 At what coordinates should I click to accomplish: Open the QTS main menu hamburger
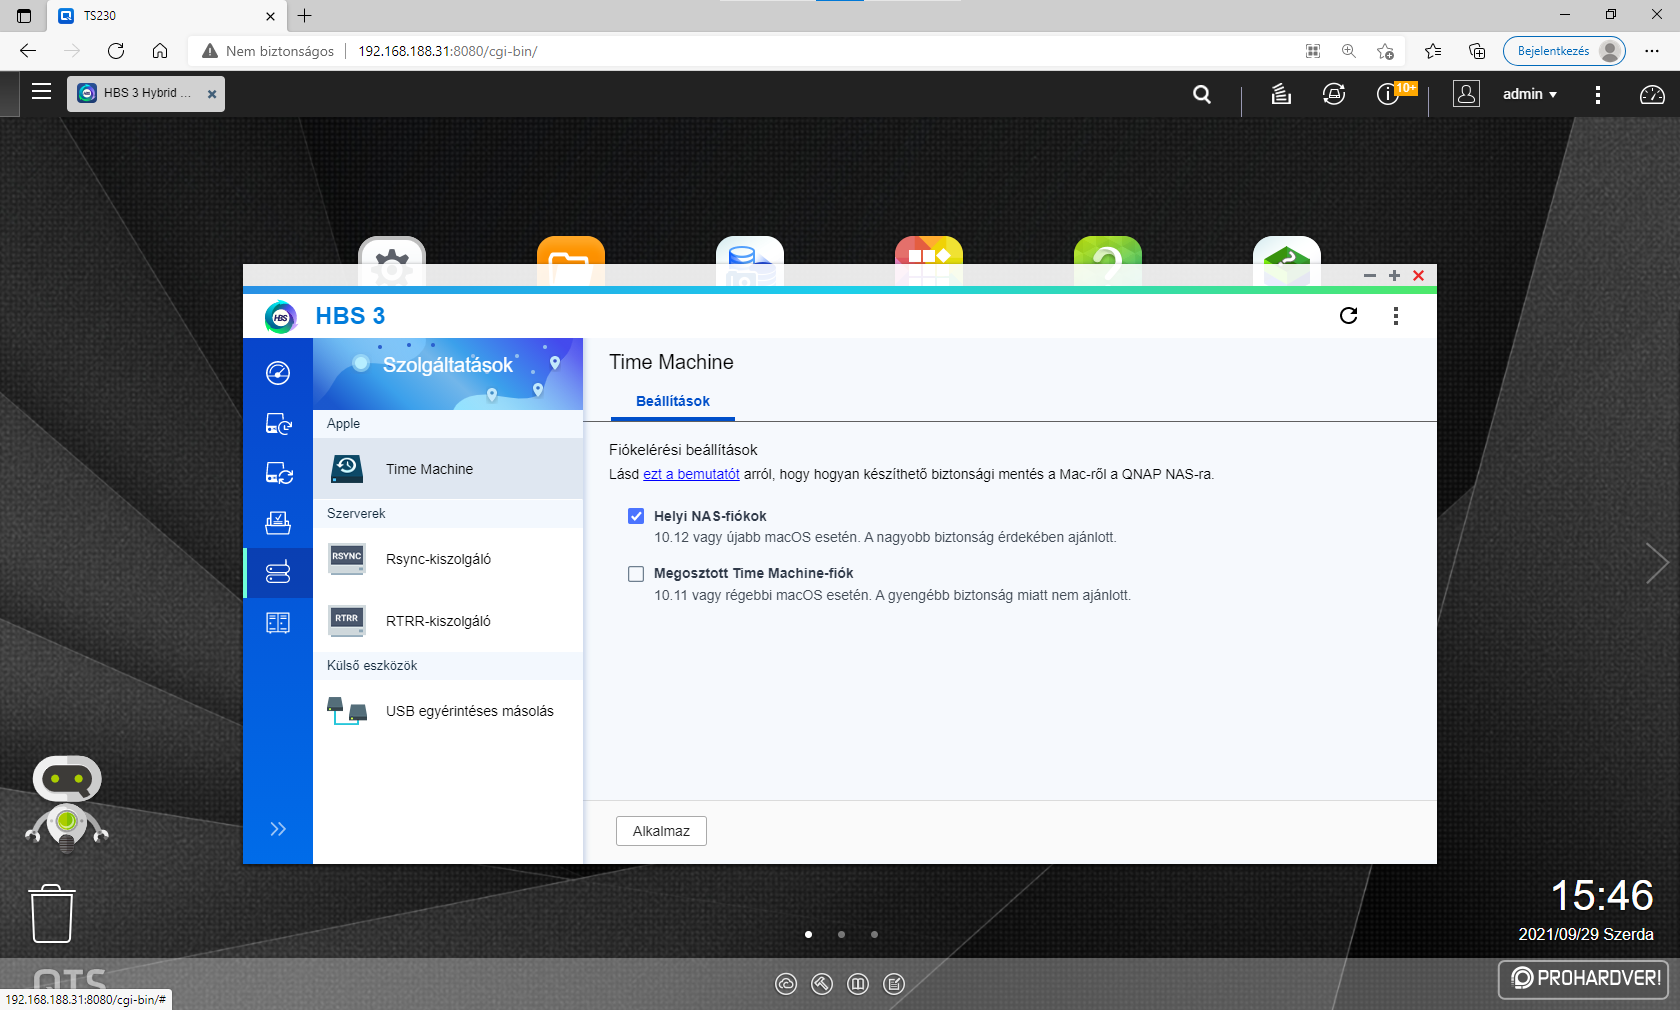pos(41,92)
